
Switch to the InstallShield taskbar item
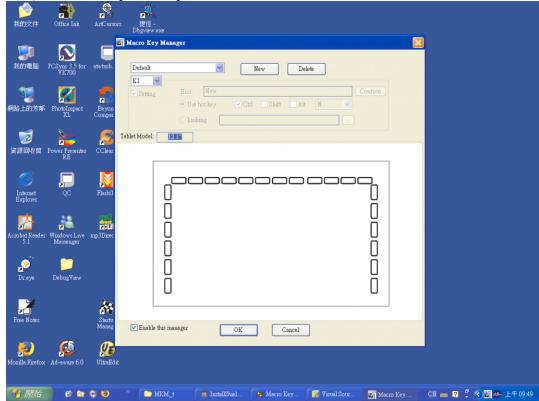tap(220, 394)
